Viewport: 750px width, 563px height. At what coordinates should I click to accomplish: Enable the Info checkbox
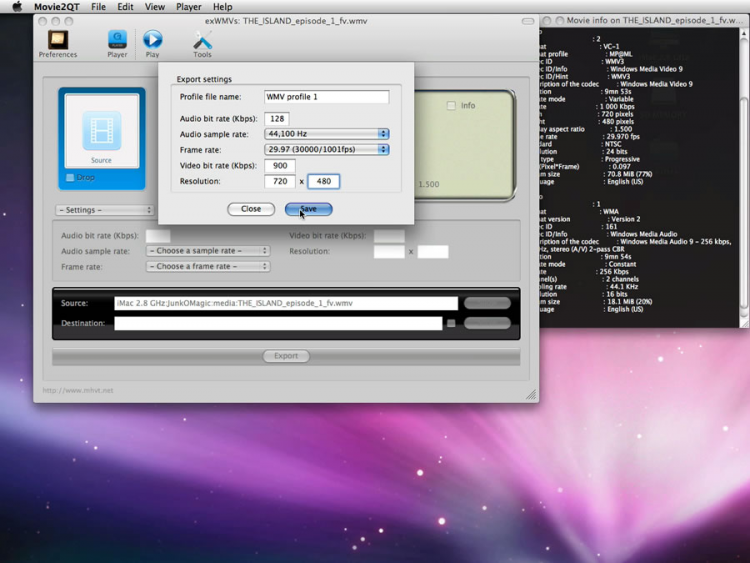(452, 105)
